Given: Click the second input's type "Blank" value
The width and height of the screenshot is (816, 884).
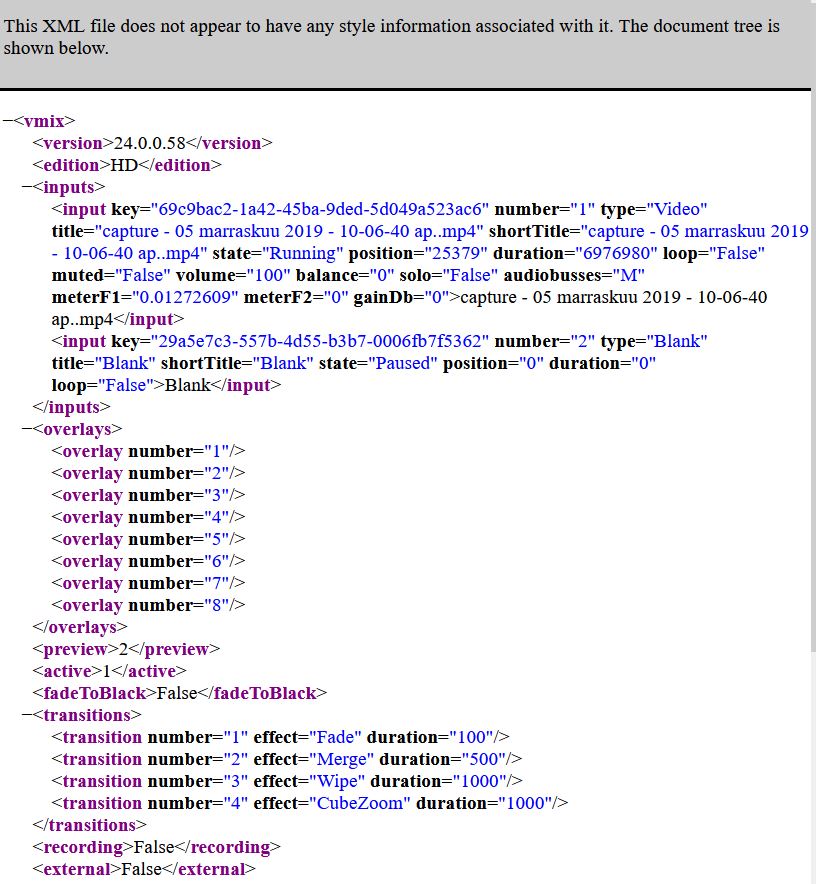Looking at the screenshot, I should pos(677,341).
